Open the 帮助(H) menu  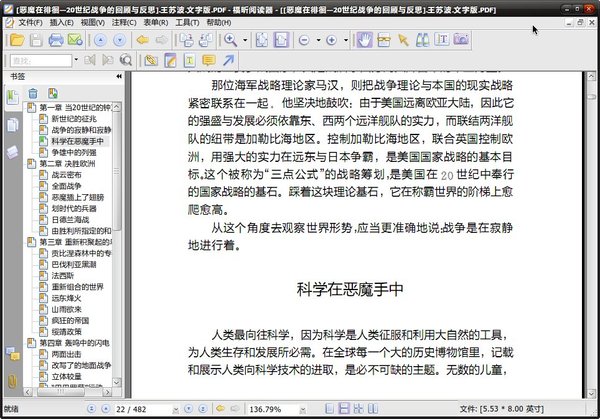click(218, 23)
